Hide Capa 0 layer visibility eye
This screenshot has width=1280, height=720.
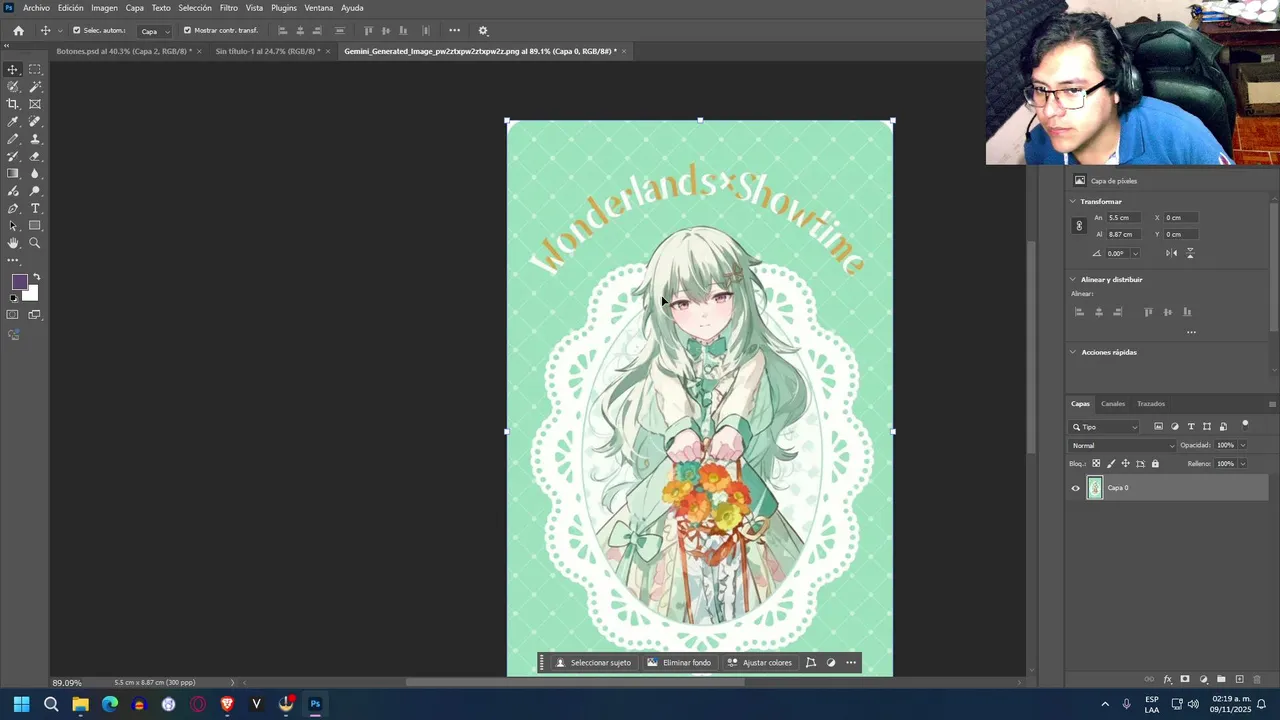(x=1076, y=488)
